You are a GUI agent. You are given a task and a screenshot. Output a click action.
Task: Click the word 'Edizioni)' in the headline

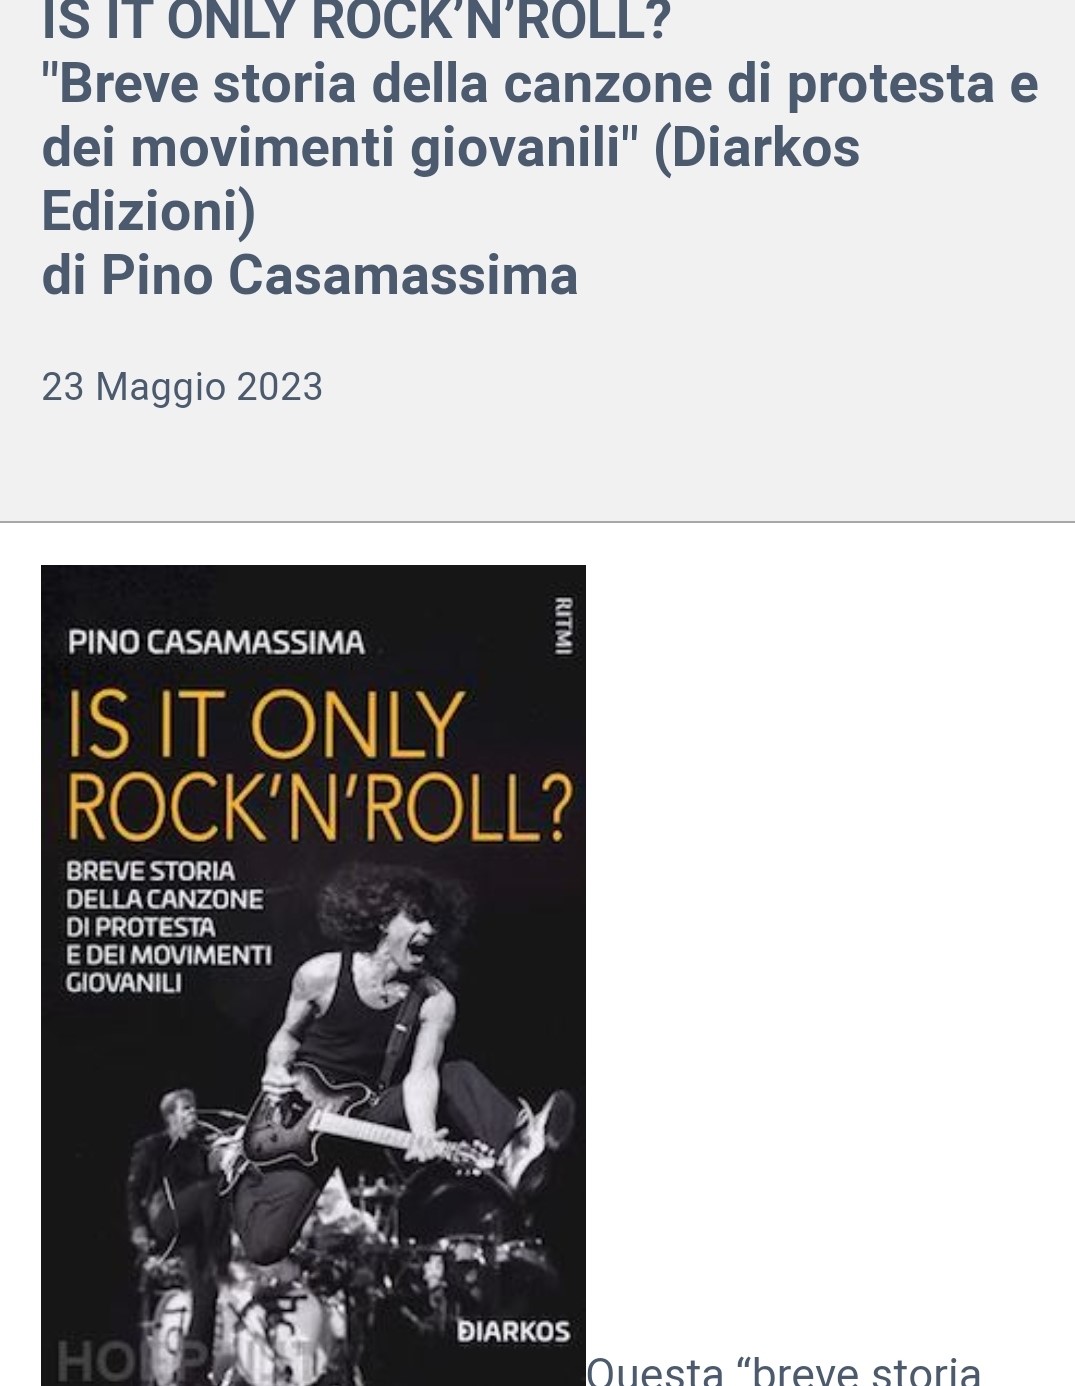coord(148,211)
